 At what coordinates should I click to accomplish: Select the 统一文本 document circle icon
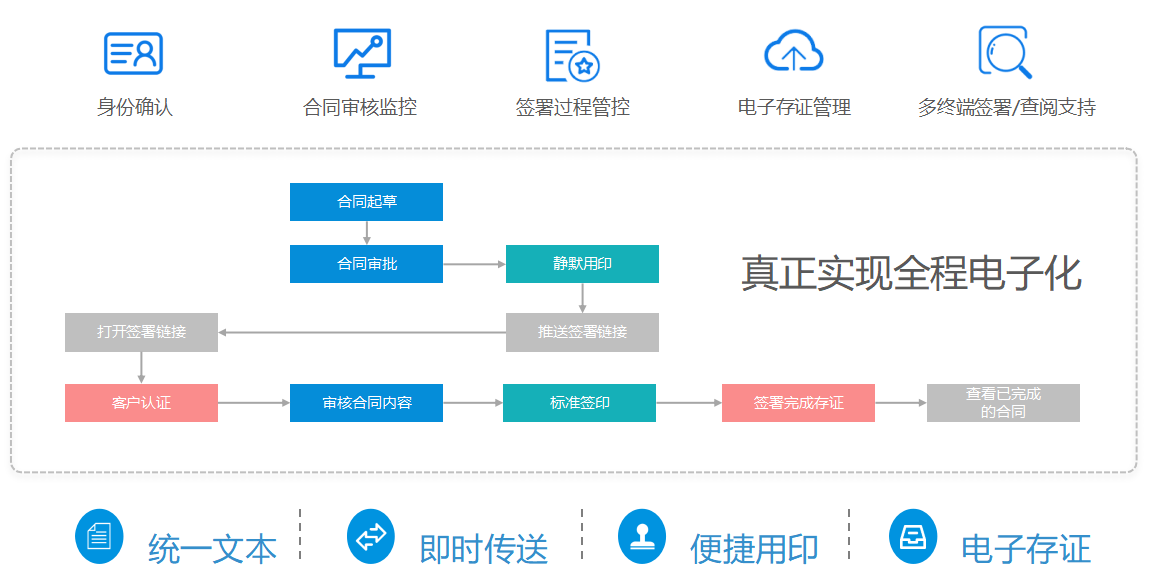click(x=99, y=536)
